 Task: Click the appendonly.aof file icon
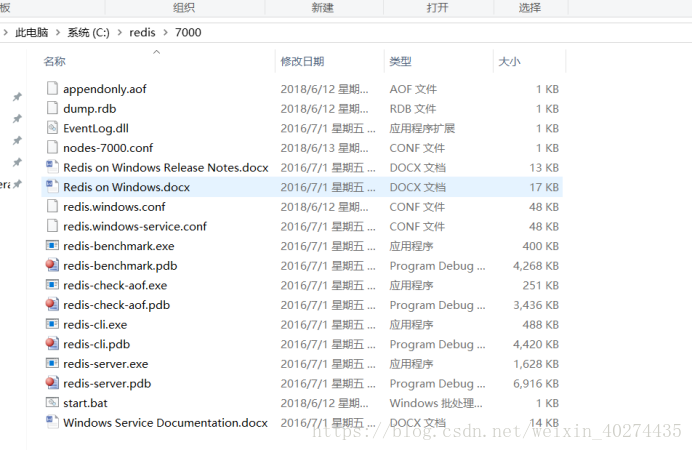click(x=52, y=88)
